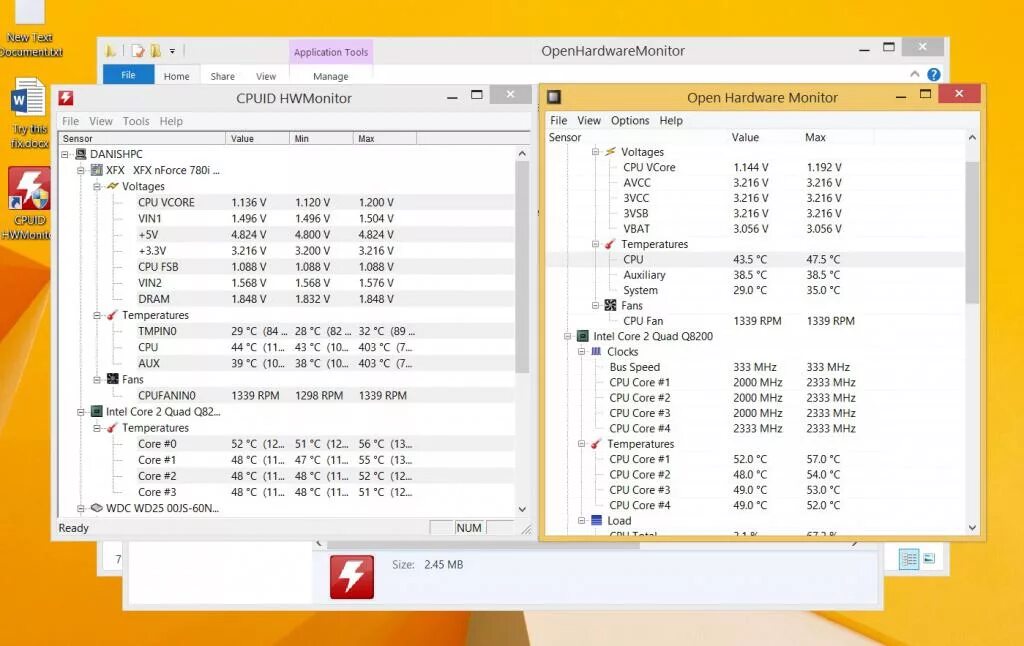Click the CPUID HWMonitor title bar icon
Image resolution: width=1024 pixels, height=646 pixels.
click(x=65, y=98)
